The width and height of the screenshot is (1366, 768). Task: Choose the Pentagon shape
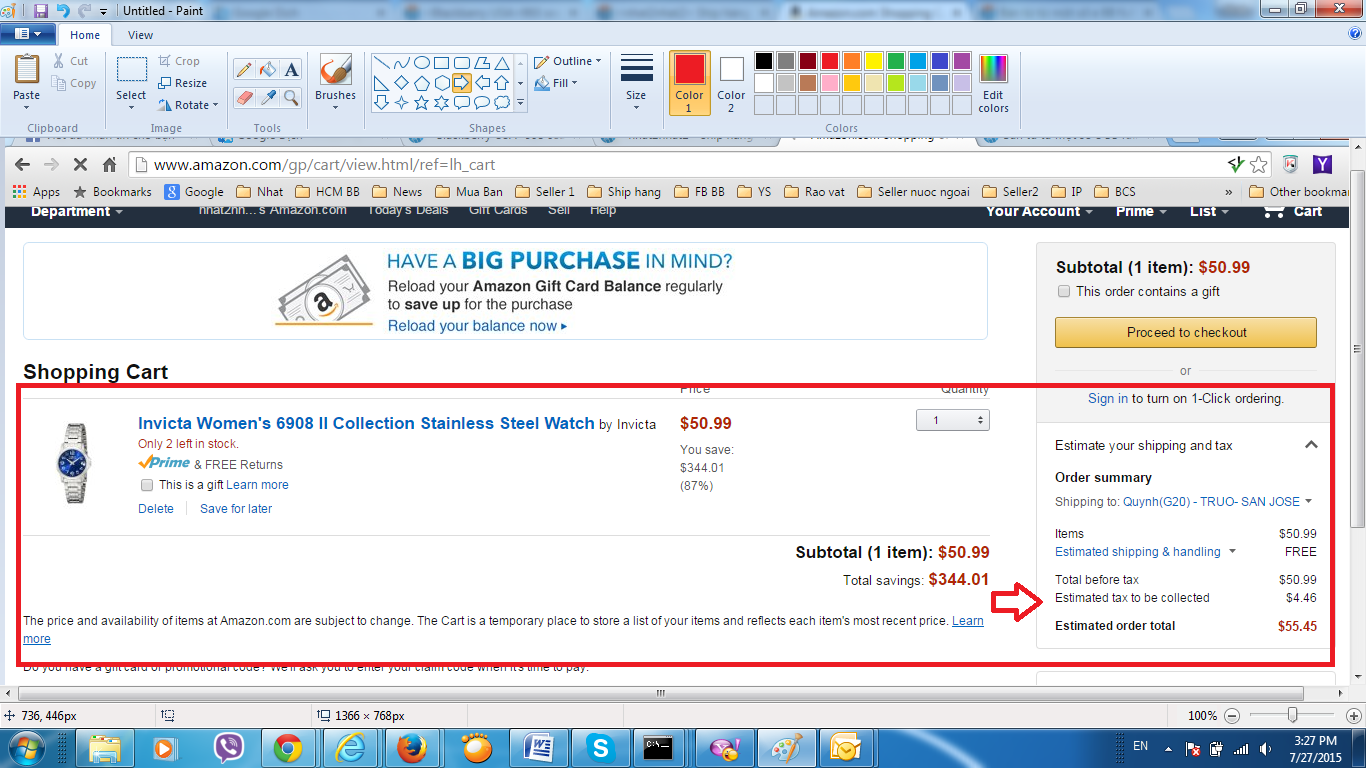(x=421, y=82)
